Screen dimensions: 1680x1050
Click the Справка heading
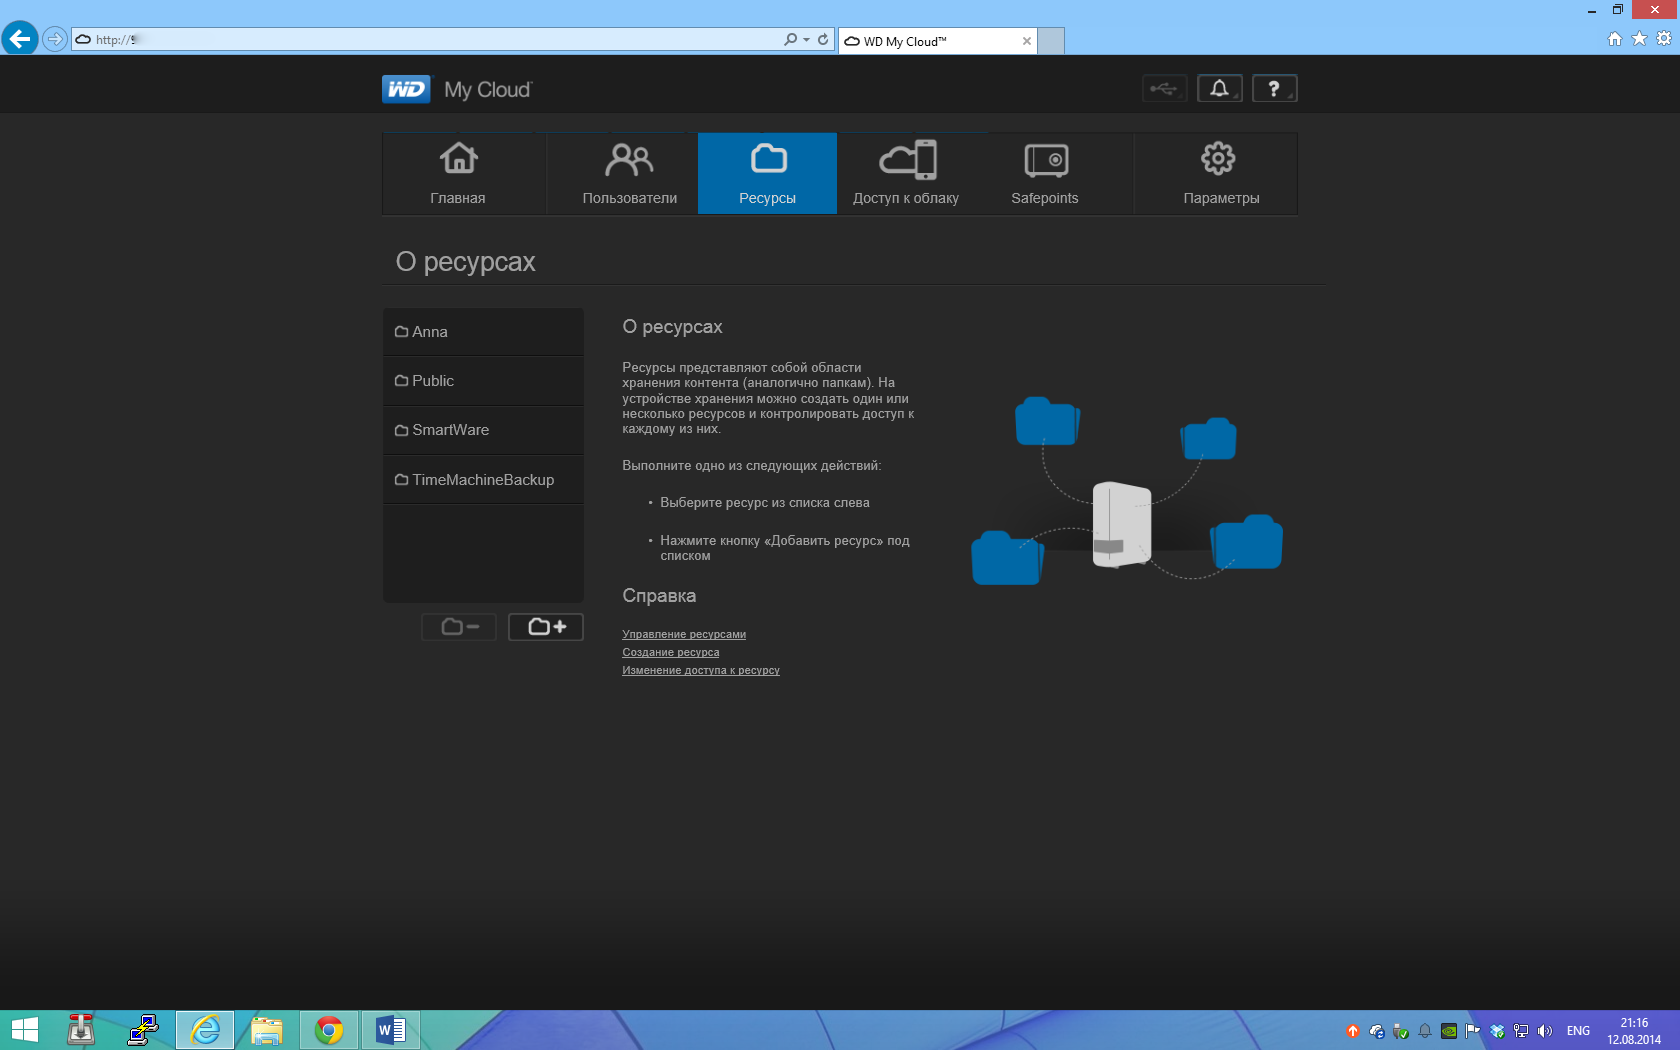point(659,596)
